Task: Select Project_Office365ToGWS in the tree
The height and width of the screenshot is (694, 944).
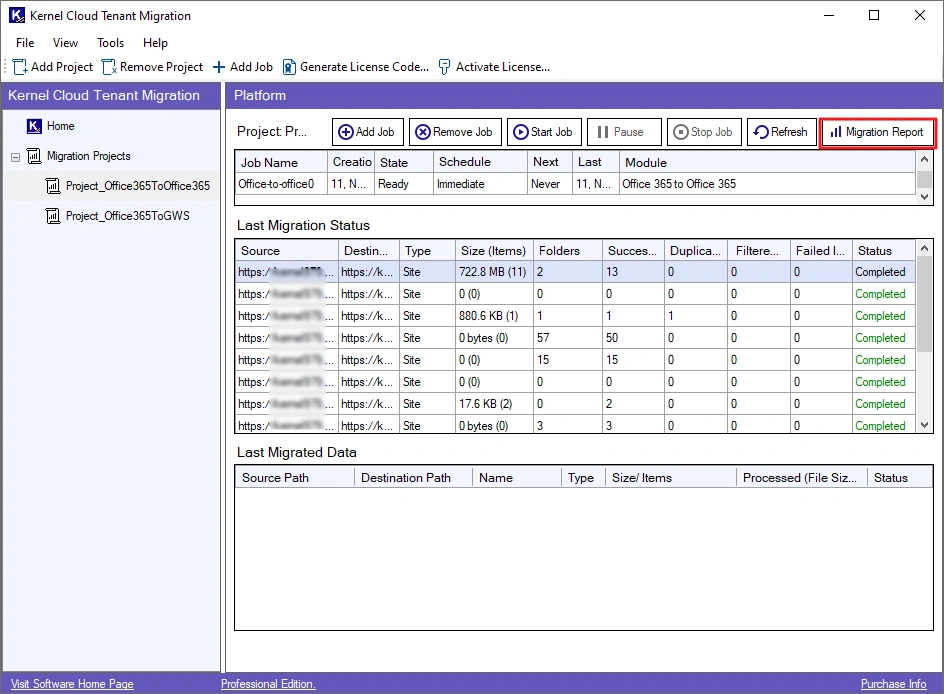Action: [x=127, y=216]
